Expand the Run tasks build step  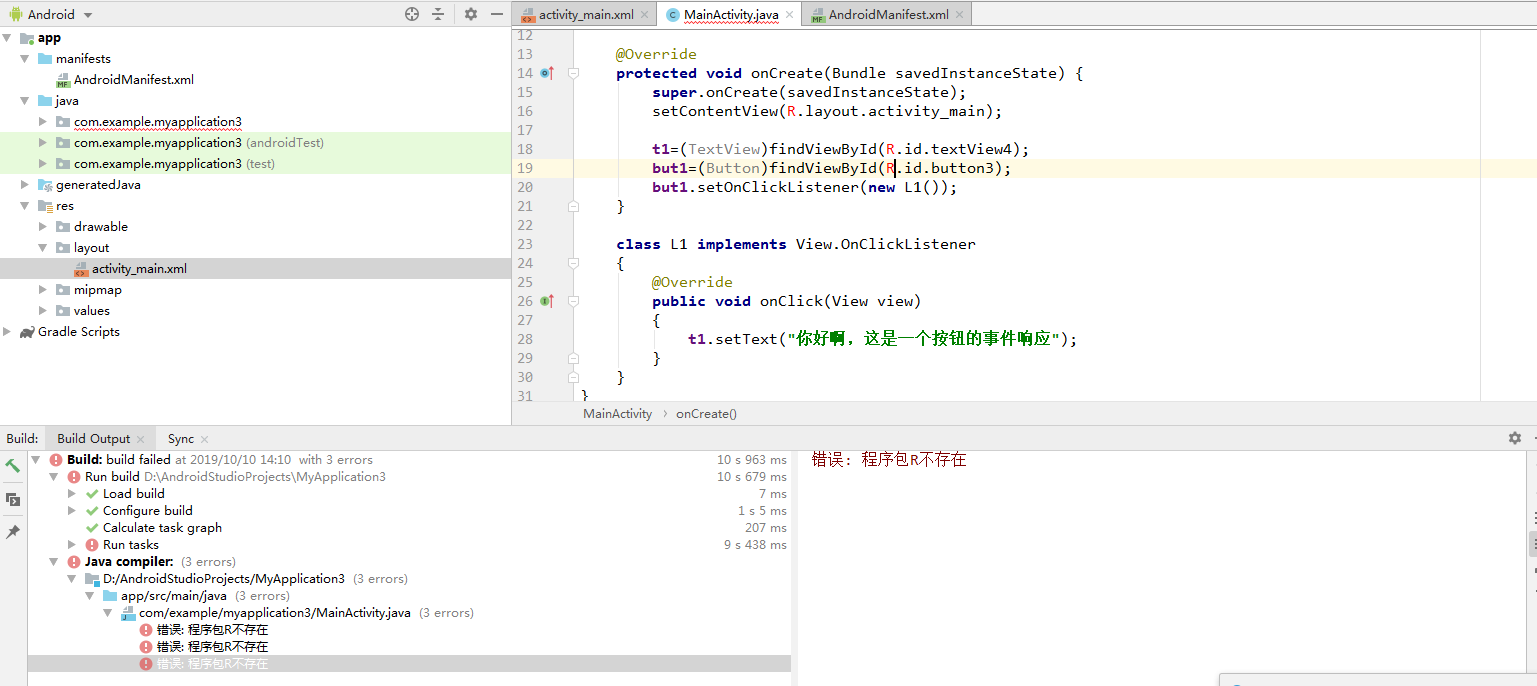point(71,544)
